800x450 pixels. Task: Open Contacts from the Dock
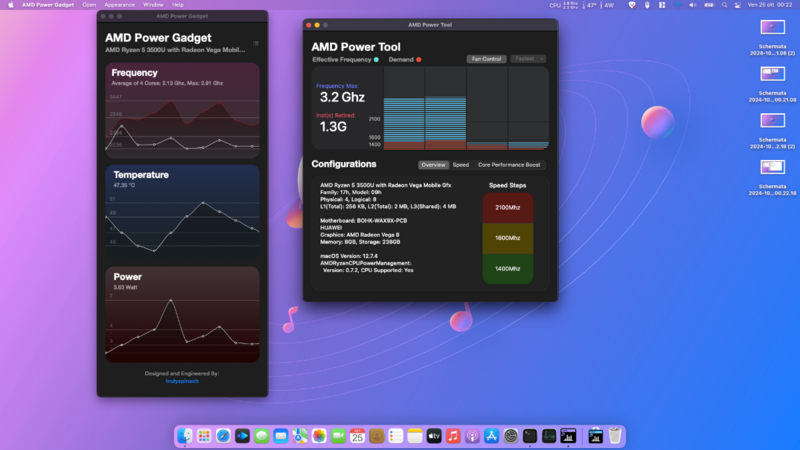click(x=377, y=436)
